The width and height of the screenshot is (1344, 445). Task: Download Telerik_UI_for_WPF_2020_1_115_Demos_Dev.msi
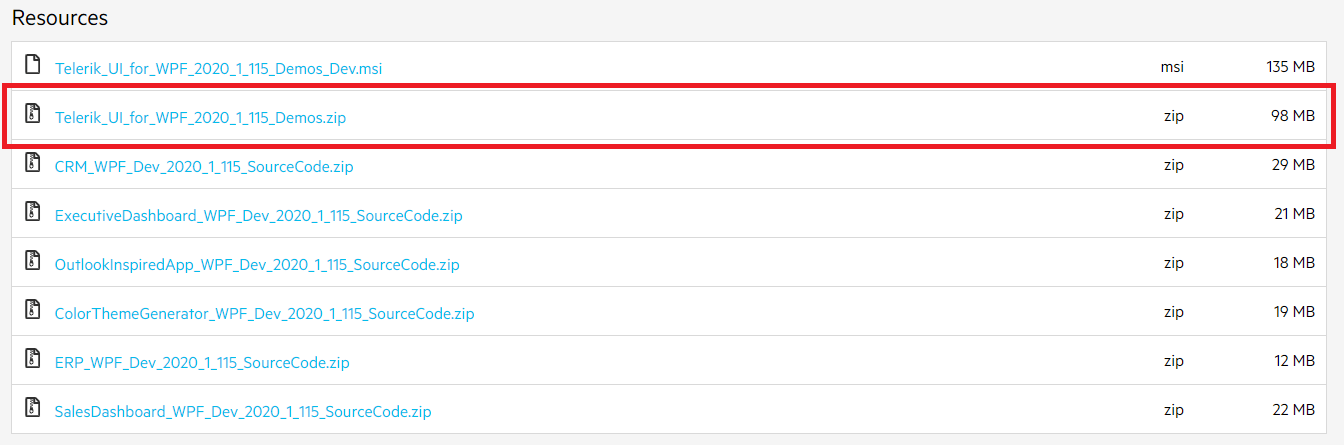(x=218, y=69)
